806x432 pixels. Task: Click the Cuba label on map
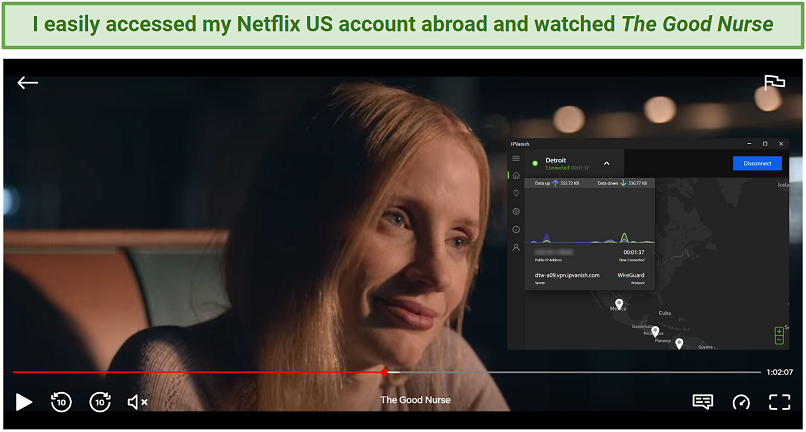[x=665, y=313]
